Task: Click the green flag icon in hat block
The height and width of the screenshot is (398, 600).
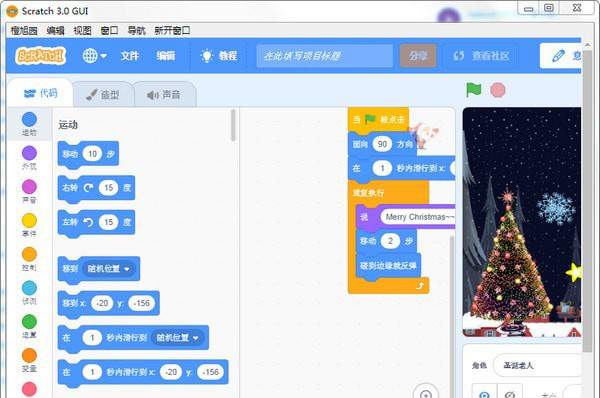Action: pyautogui.click(x=370, y=119)
